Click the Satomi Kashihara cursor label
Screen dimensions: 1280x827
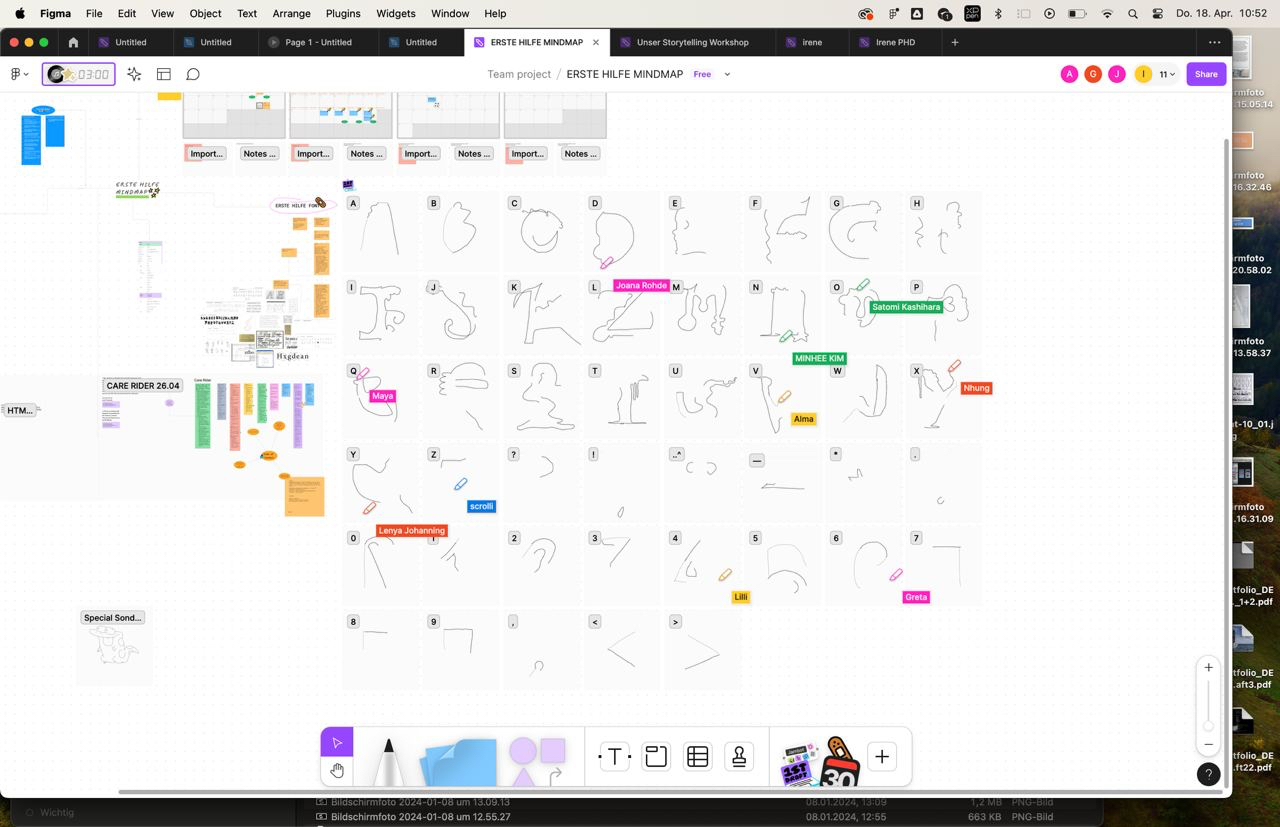tap(906, 307)
